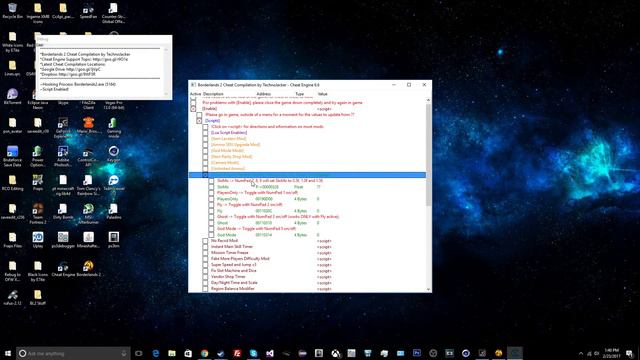Enable the Super Speed and Jump x3 checkbox
640x360 pixels.
tap(205, 265)
